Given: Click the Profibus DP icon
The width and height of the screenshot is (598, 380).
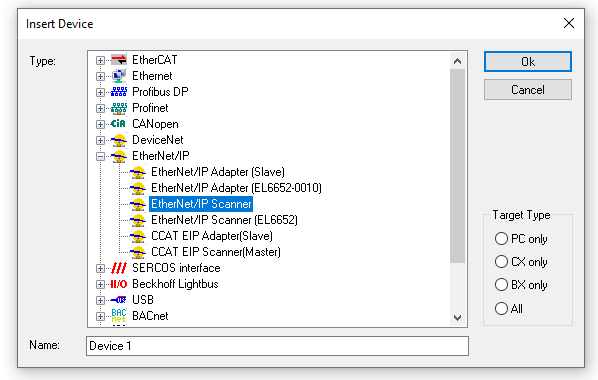Looking at the screenshot, I should click(x=119, y=92).
